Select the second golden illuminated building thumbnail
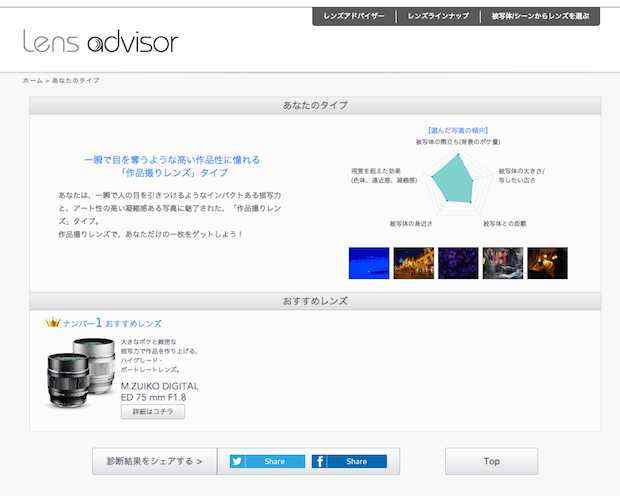Image resolution: width=620 pixels, height=496 pixels. click(x=413, y=263)
